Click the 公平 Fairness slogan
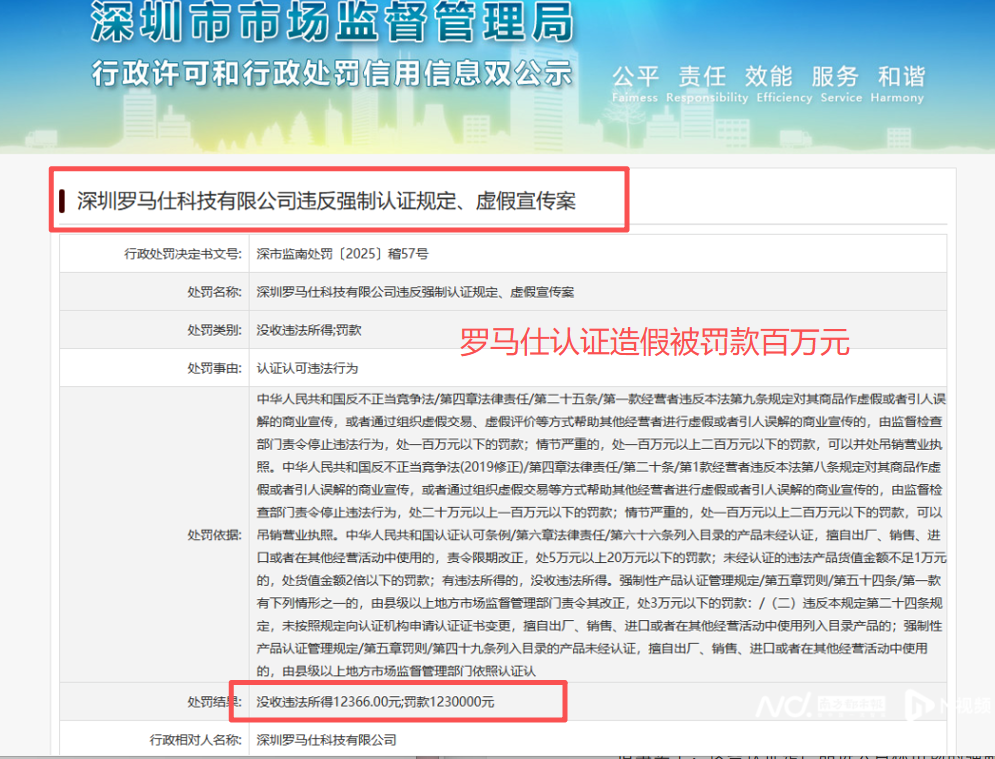The width and height of the screenshot is (995, 759). click(x=635, y=84)
